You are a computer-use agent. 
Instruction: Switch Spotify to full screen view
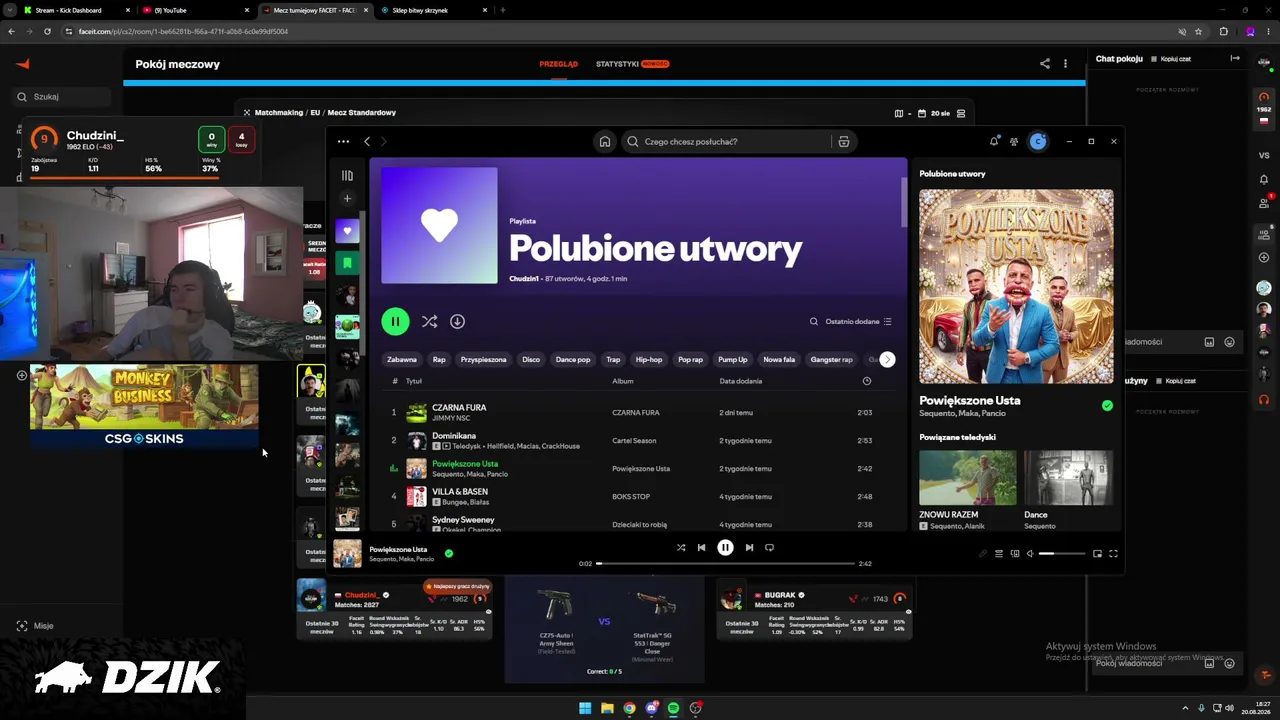coord(1113,554)
